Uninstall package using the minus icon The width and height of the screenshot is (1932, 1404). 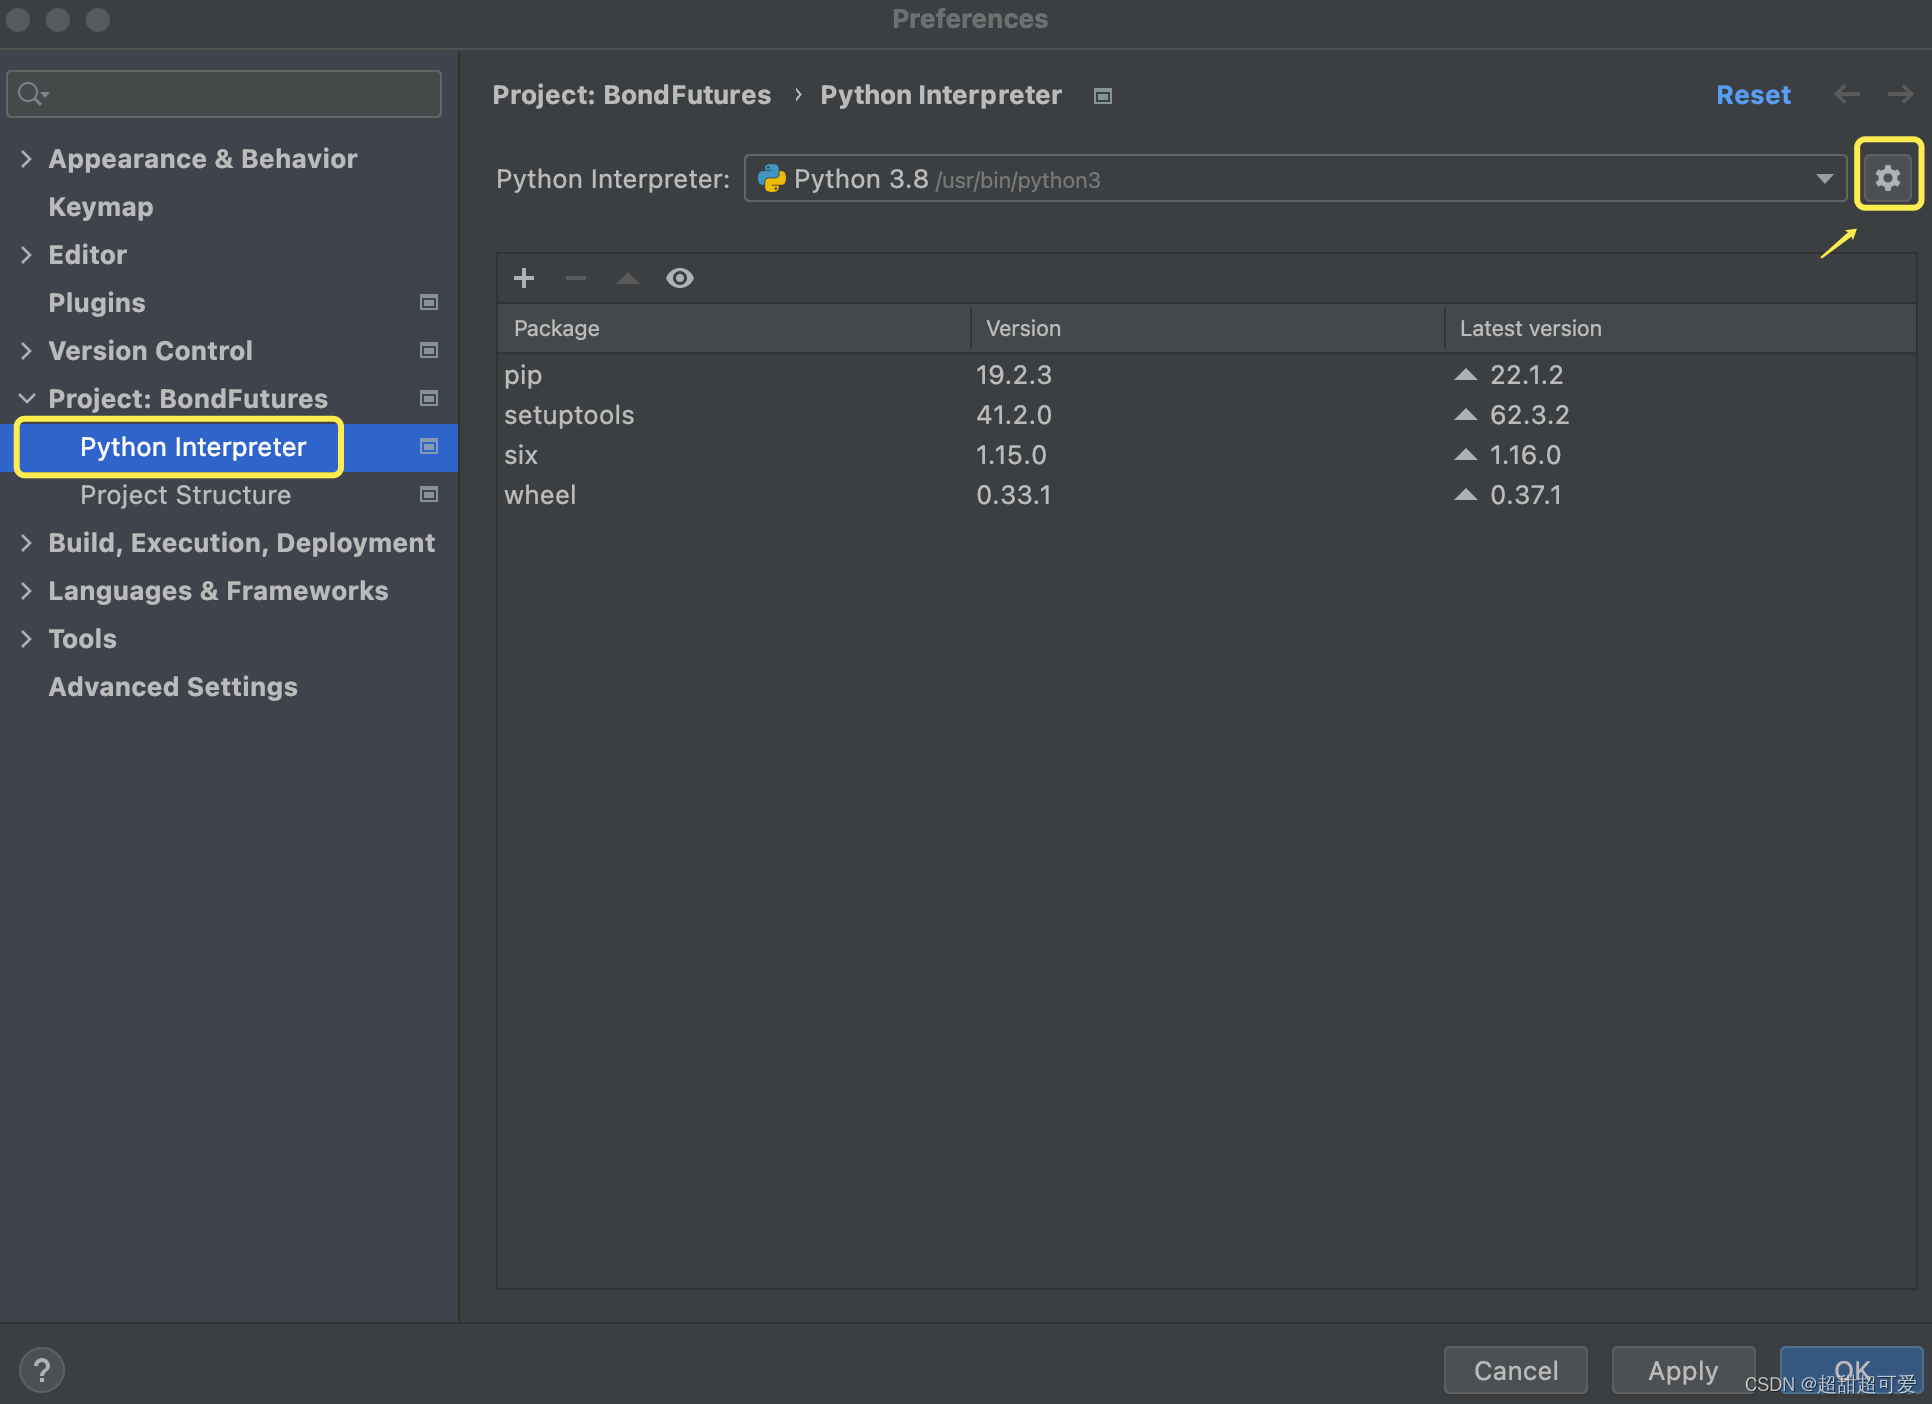576,278
